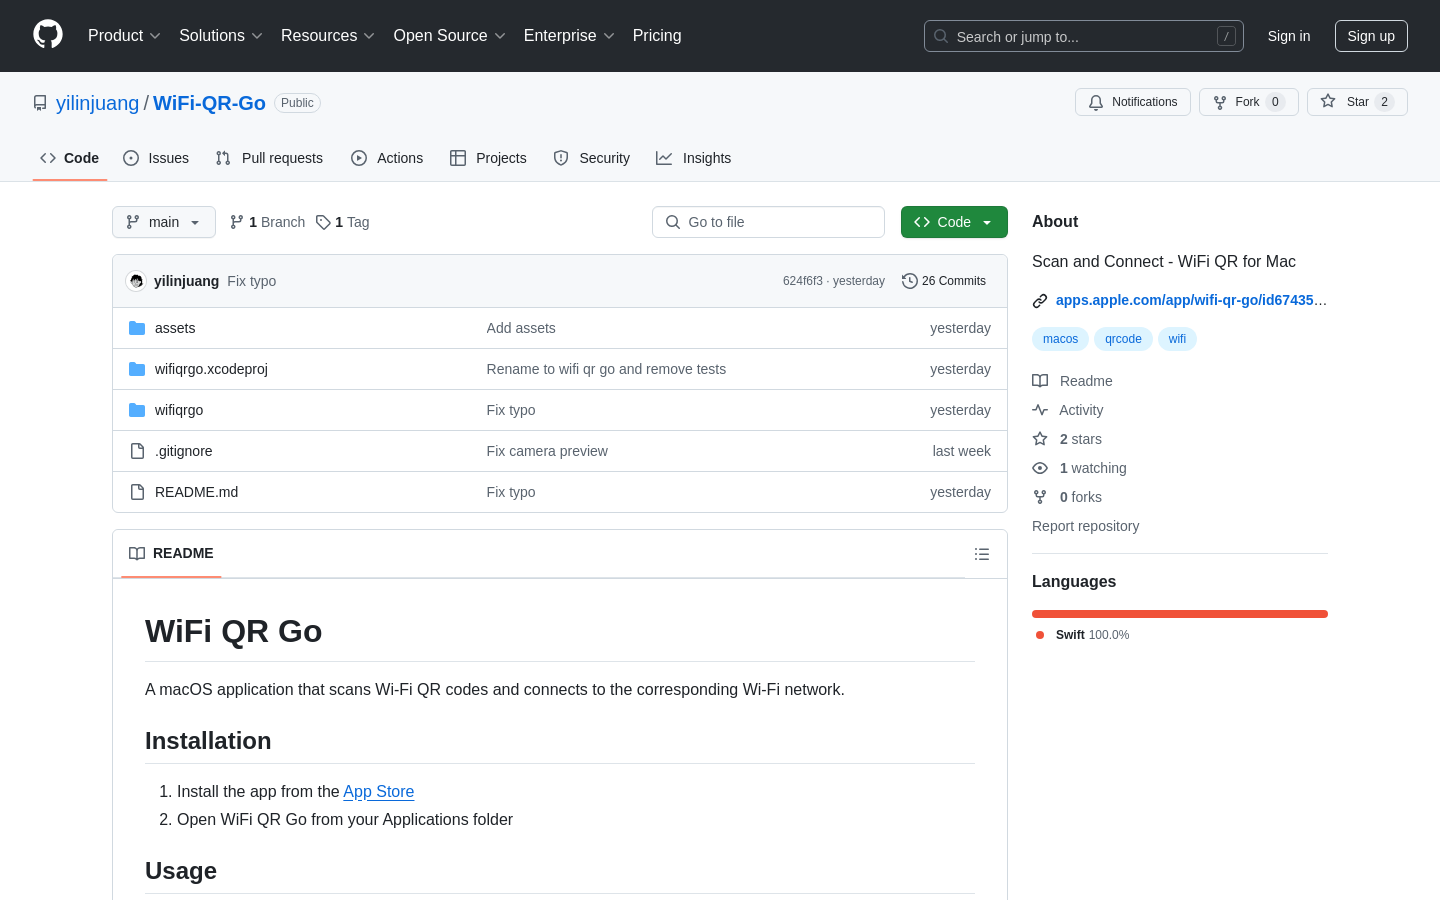Click the yilinjuang avatar in commit row
Screen dimensions: 1440x900
136,281
